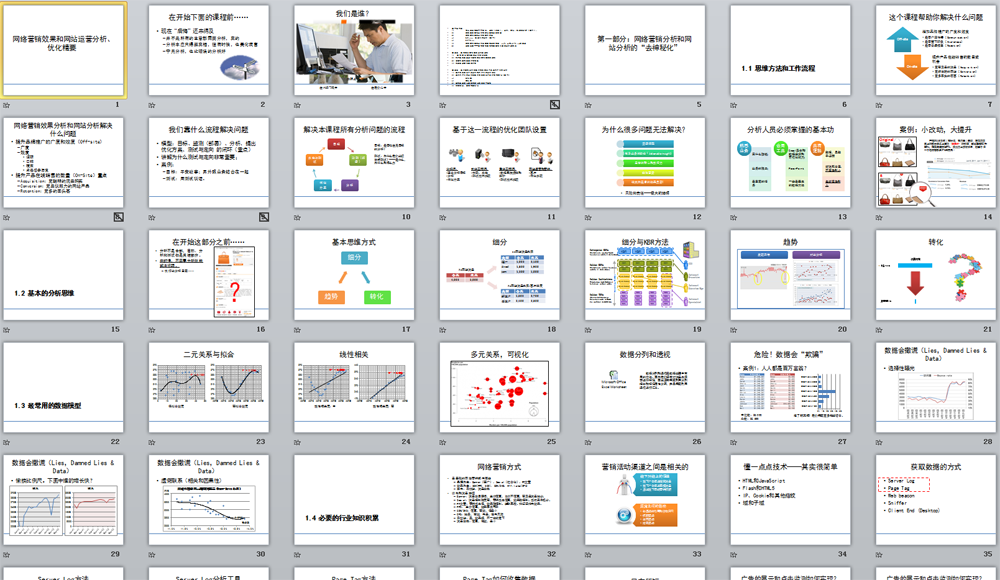Click the hidden-slide marker under slide 9
Screen dimensions: 1000x580
263,216
